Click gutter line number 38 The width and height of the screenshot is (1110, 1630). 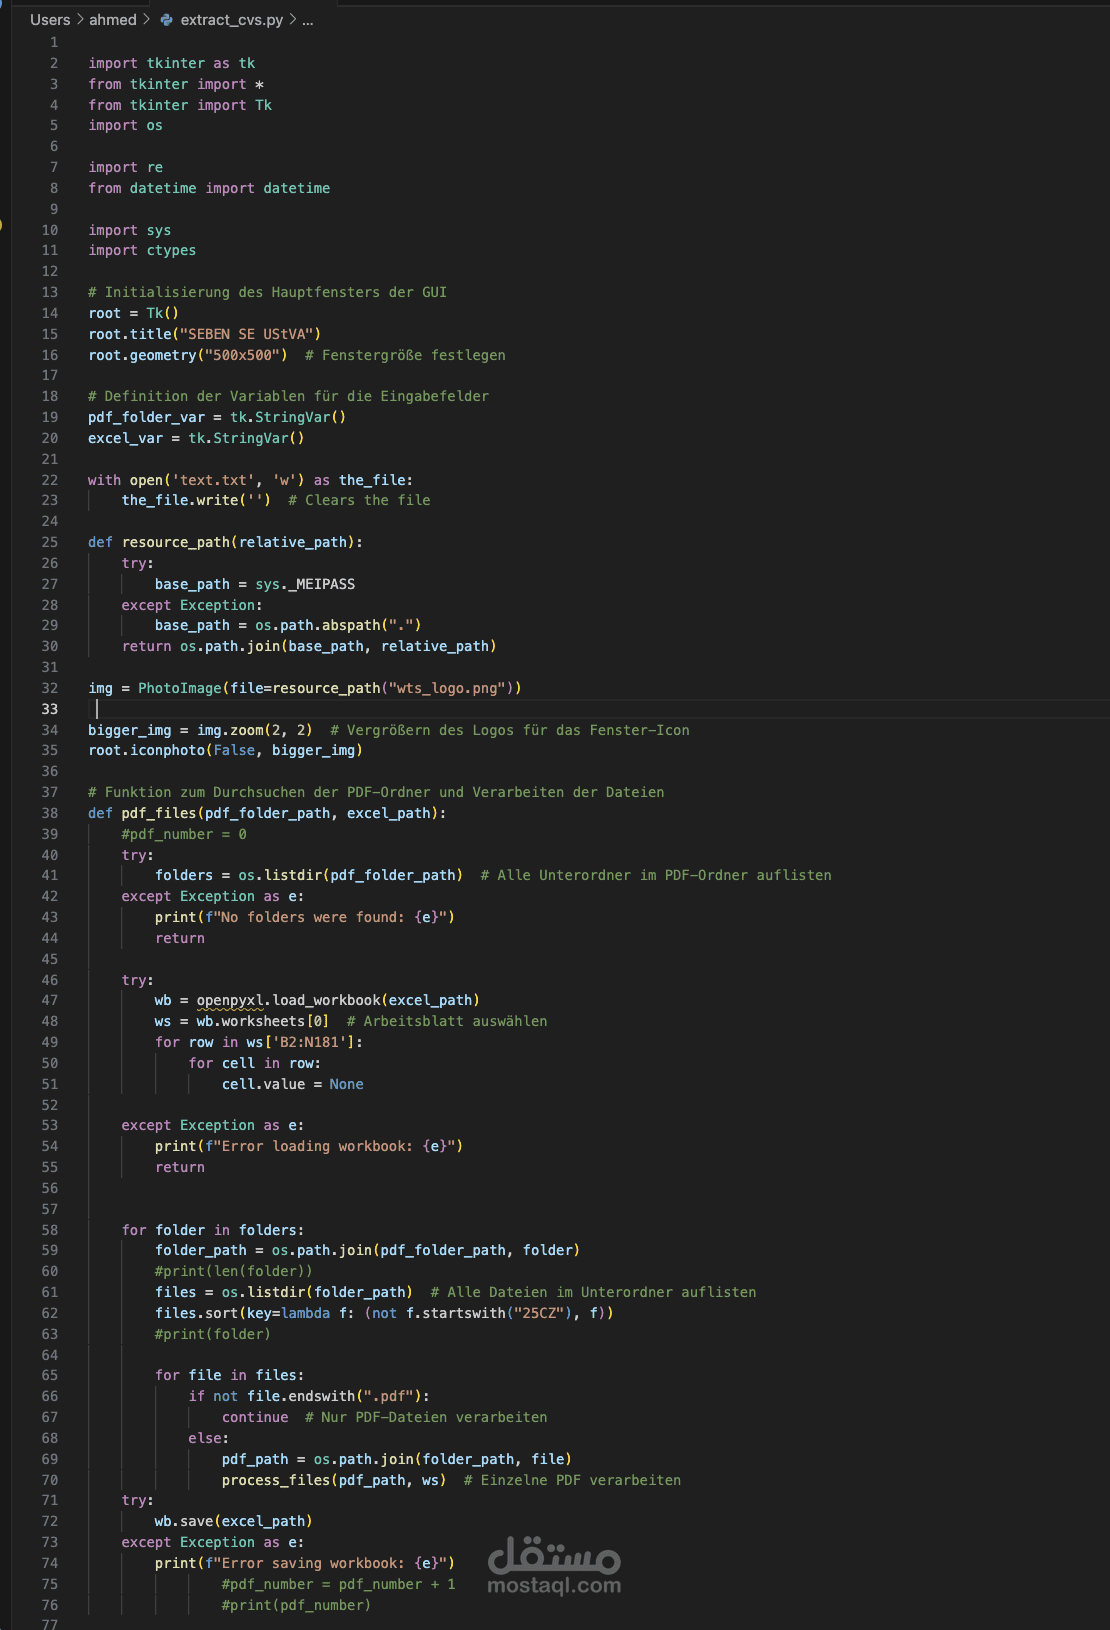click(50, 813)
